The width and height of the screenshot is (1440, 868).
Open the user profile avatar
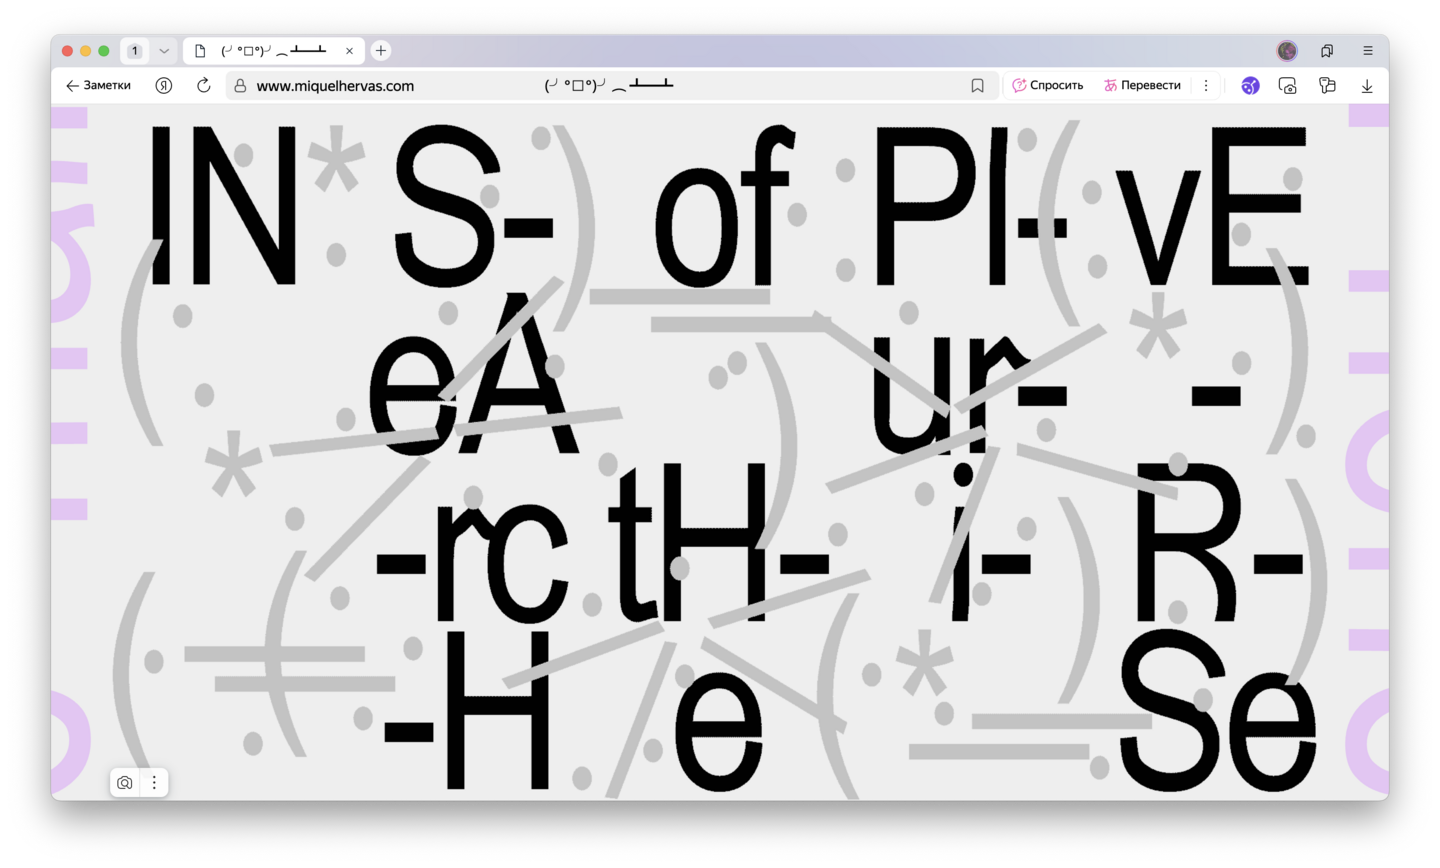[x=1287, y=51]
